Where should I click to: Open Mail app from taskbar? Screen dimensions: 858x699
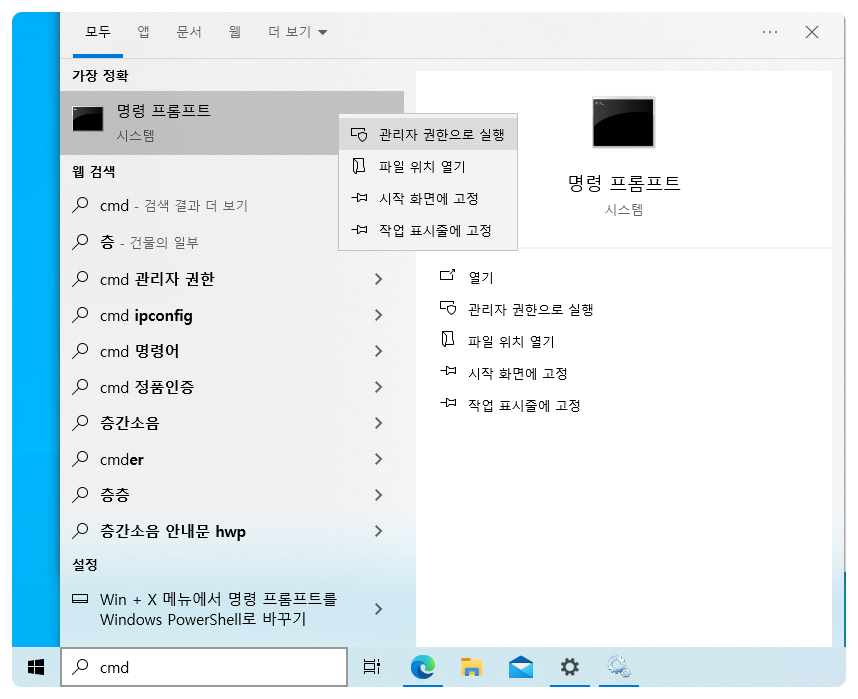(520, 667)
